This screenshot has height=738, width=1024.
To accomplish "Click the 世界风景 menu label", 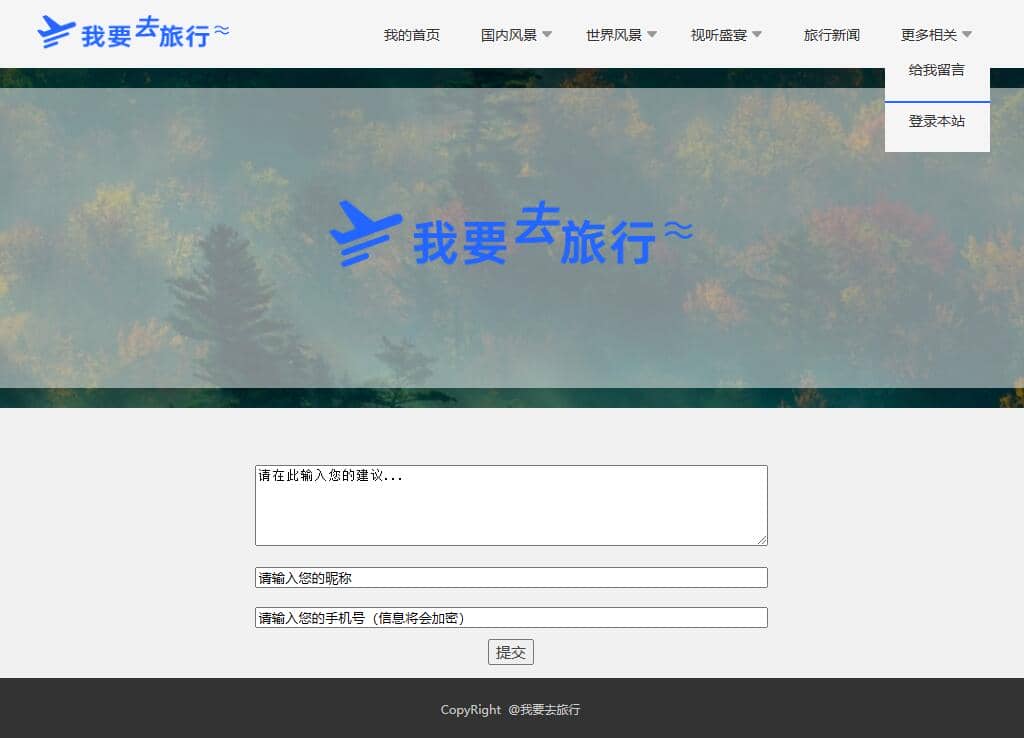I will 613,35.
